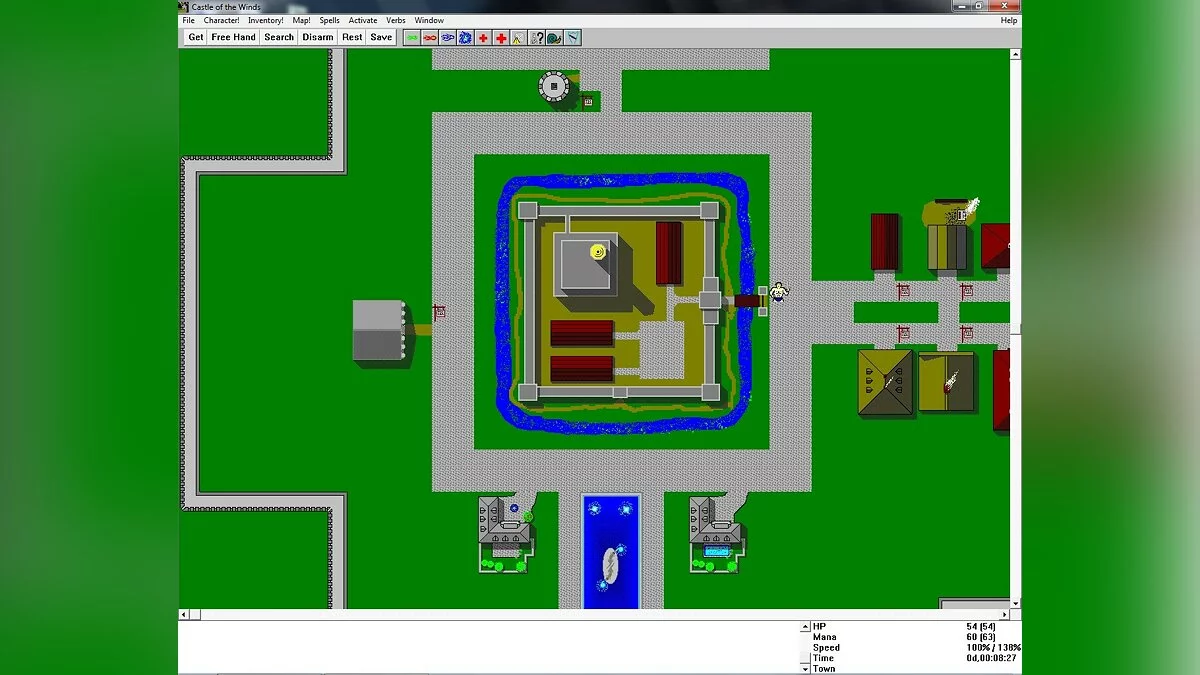Click the Rest button

point(352,38)
